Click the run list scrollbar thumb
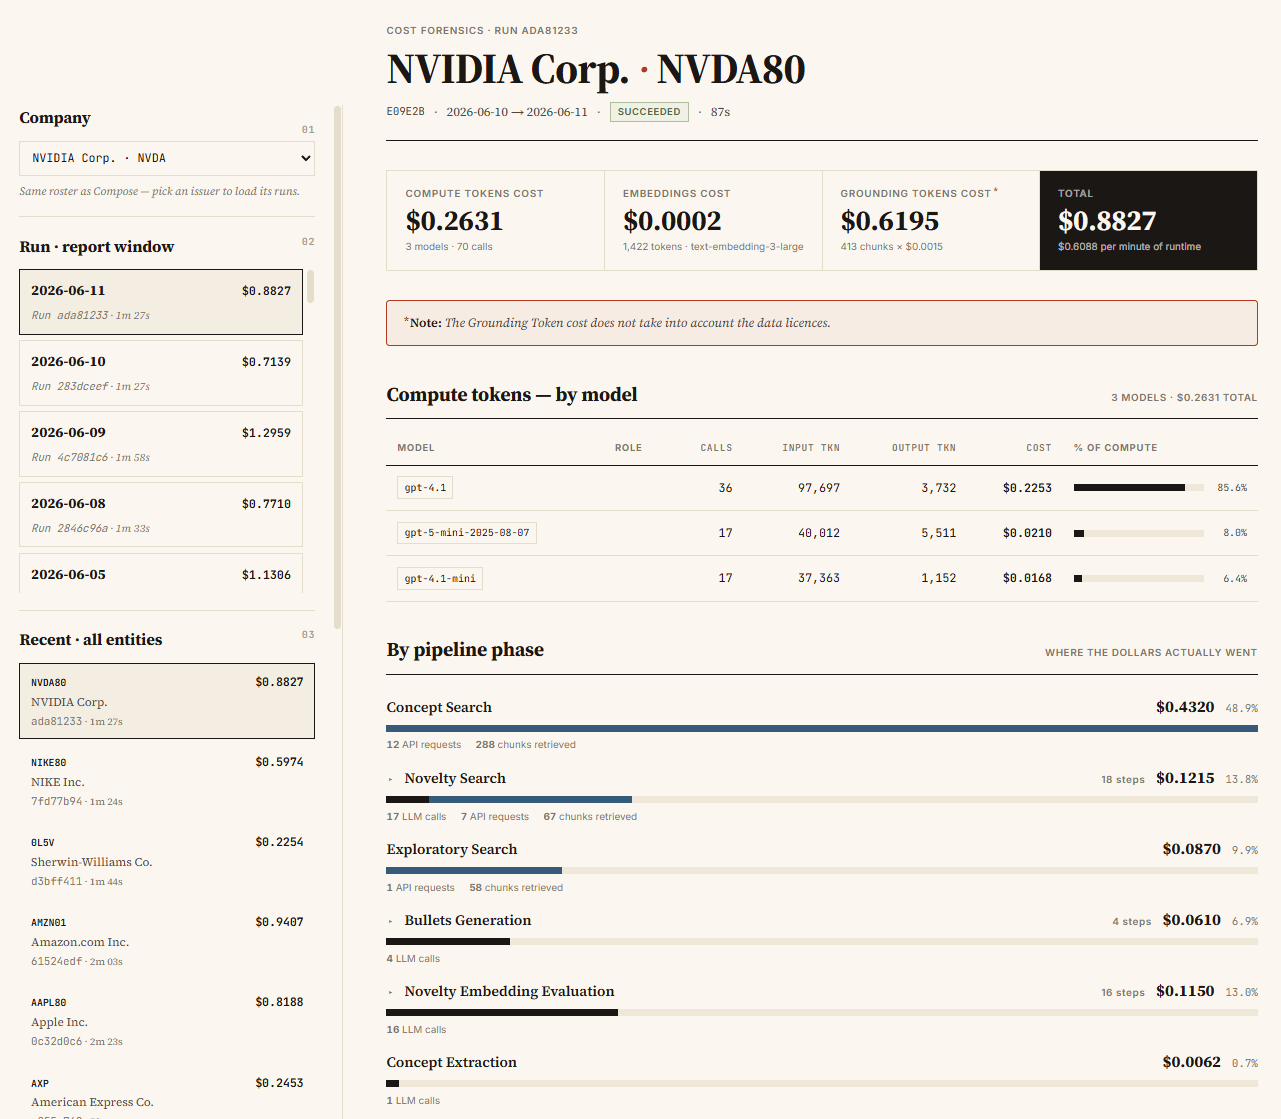The width and height of the screenshot is (1281, 1119). coord(311,286)
